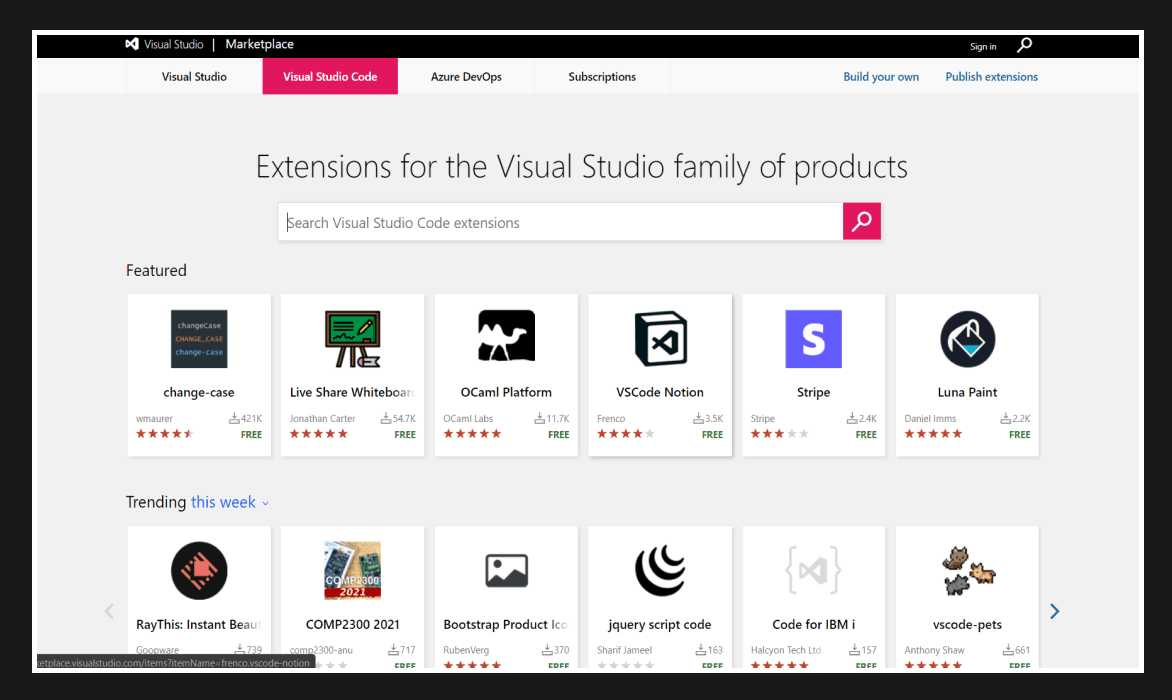Select the OCaml Platform camel icon

[505, 338]
